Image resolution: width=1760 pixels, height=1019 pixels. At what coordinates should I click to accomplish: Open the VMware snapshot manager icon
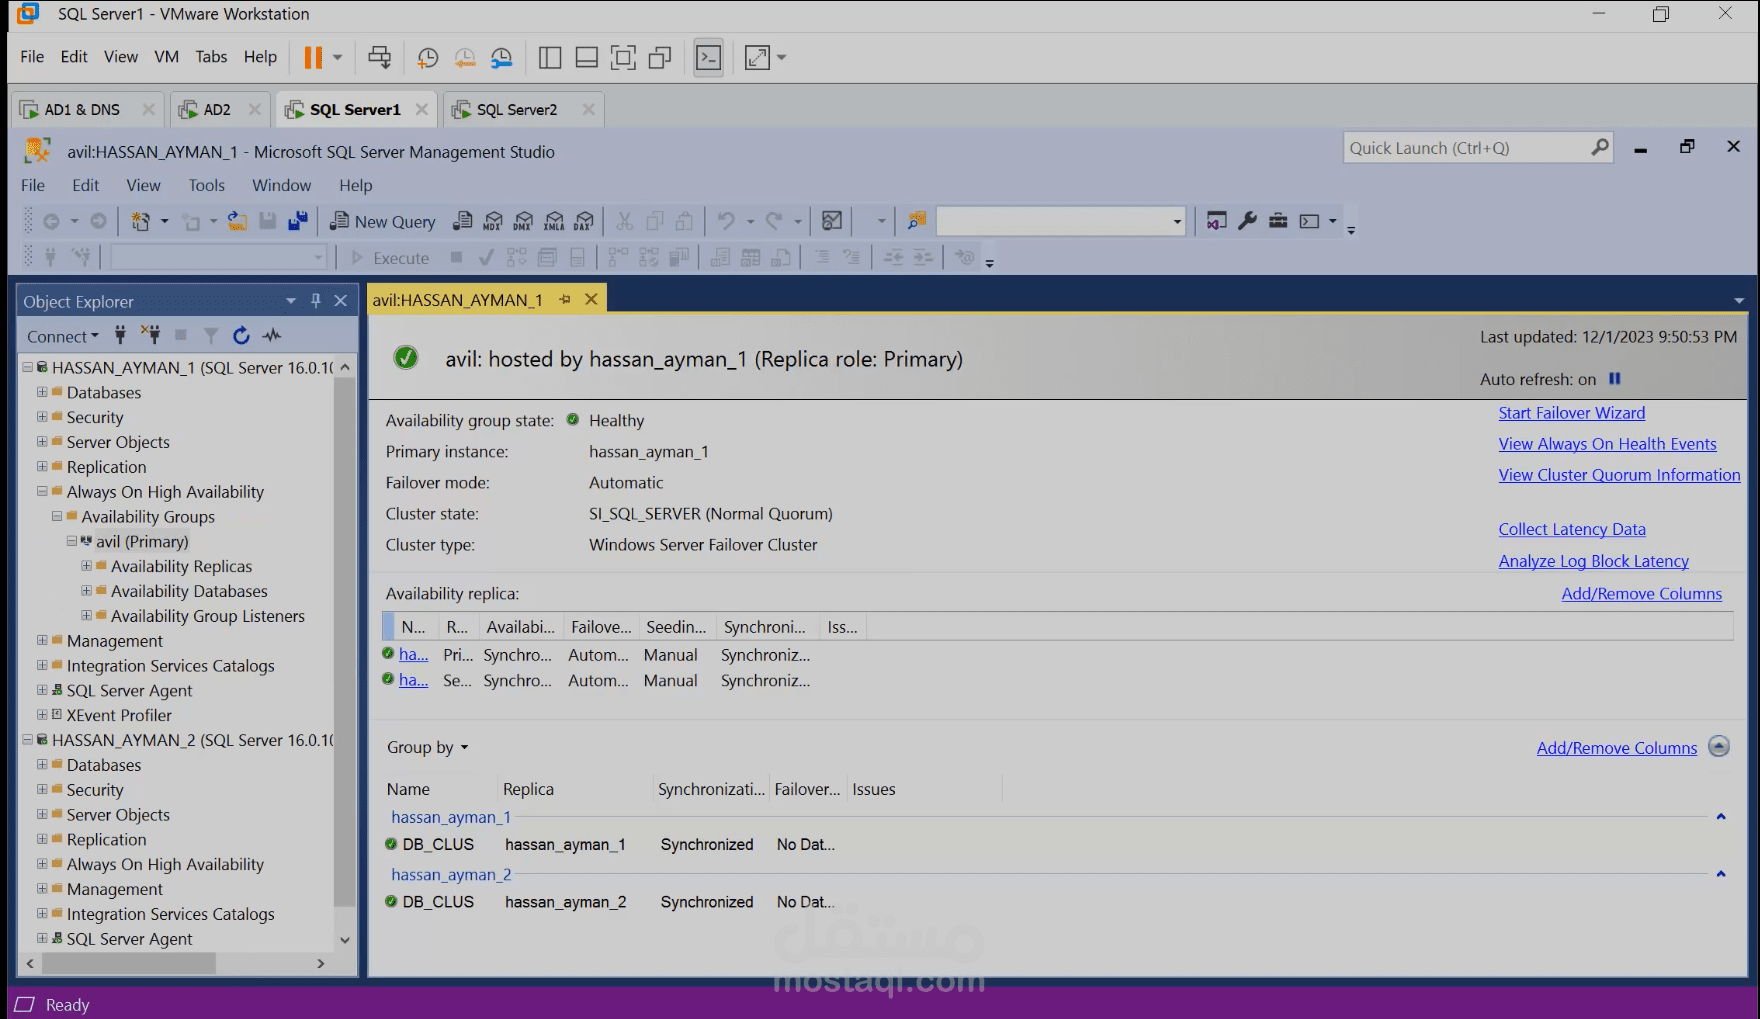[502, 57]
